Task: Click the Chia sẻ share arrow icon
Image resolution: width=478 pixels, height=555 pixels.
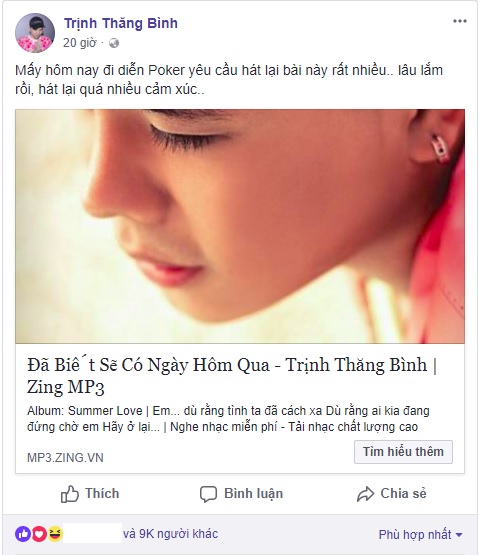Action: pos(365,494)
